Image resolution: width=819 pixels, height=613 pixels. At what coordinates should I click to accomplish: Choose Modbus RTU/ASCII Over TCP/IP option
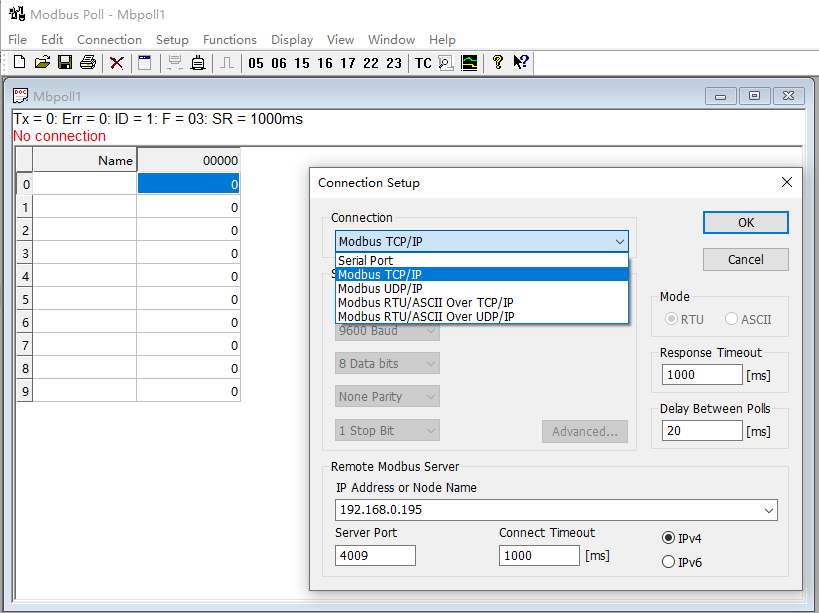[482, 302]
